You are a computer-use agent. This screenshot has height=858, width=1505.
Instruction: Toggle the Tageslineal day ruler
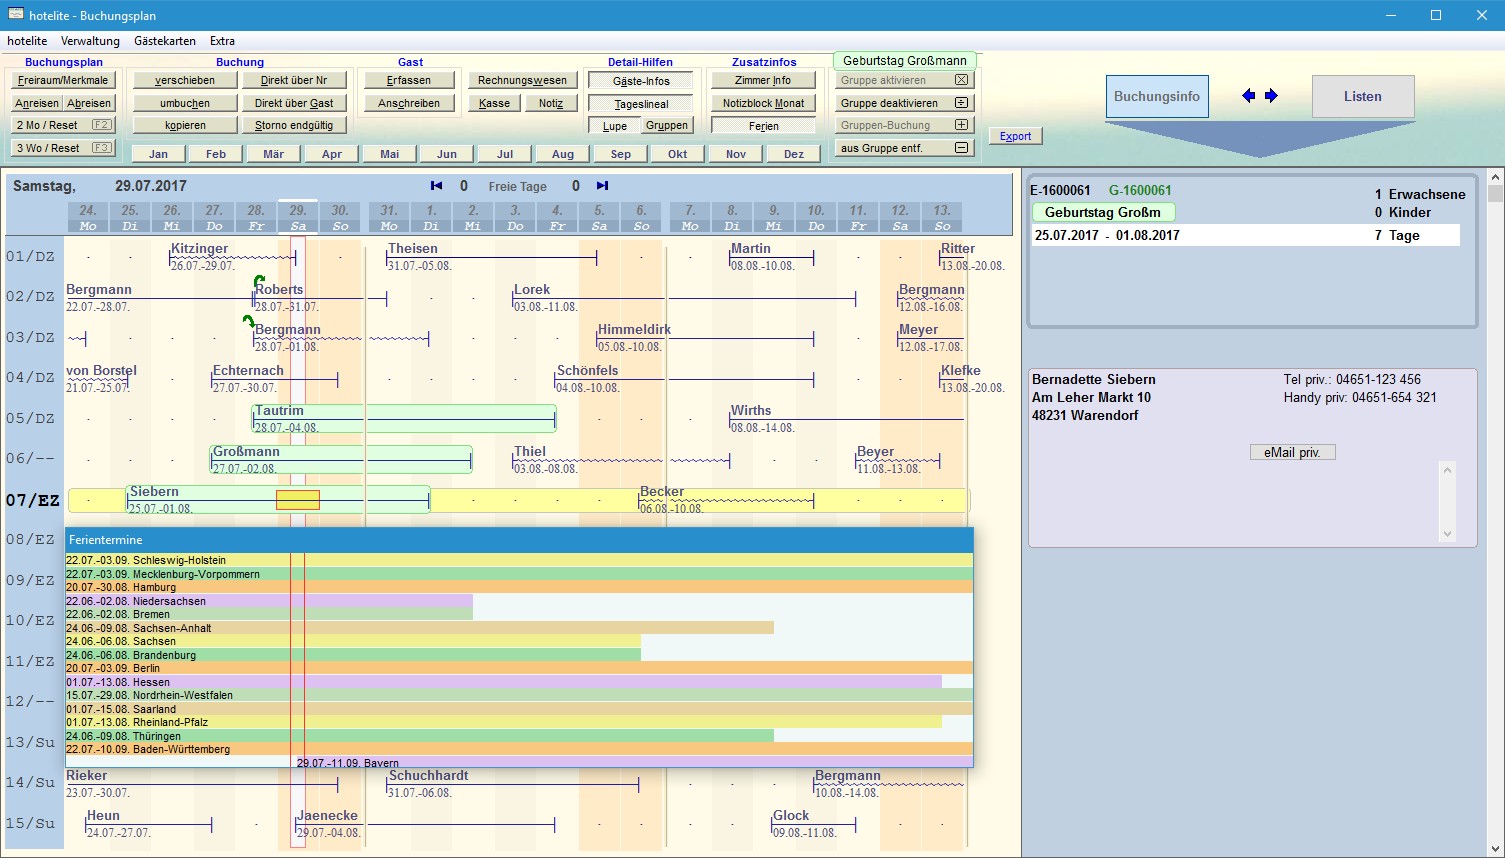click(641, 104)
